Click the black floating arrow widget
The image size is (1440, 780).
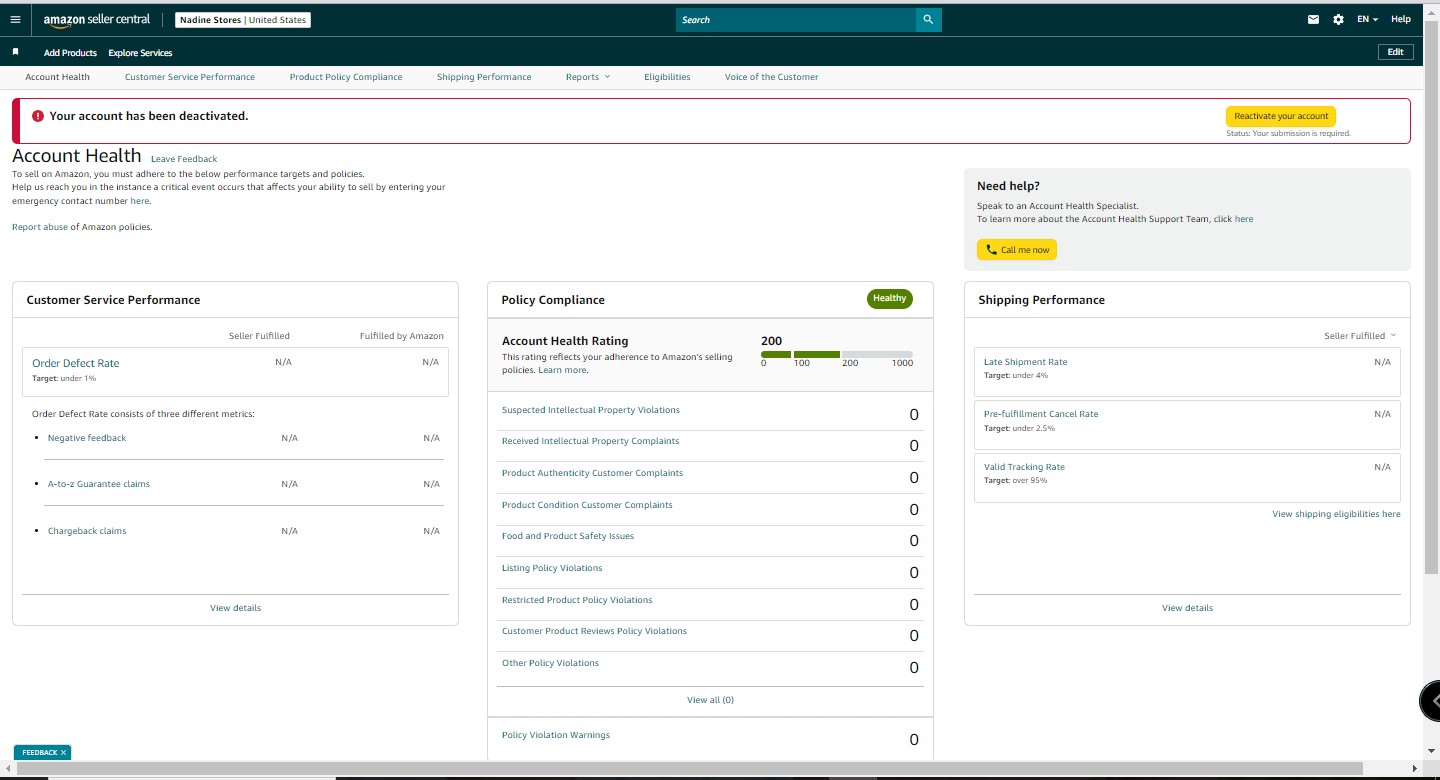click(x=1431, y=700)
